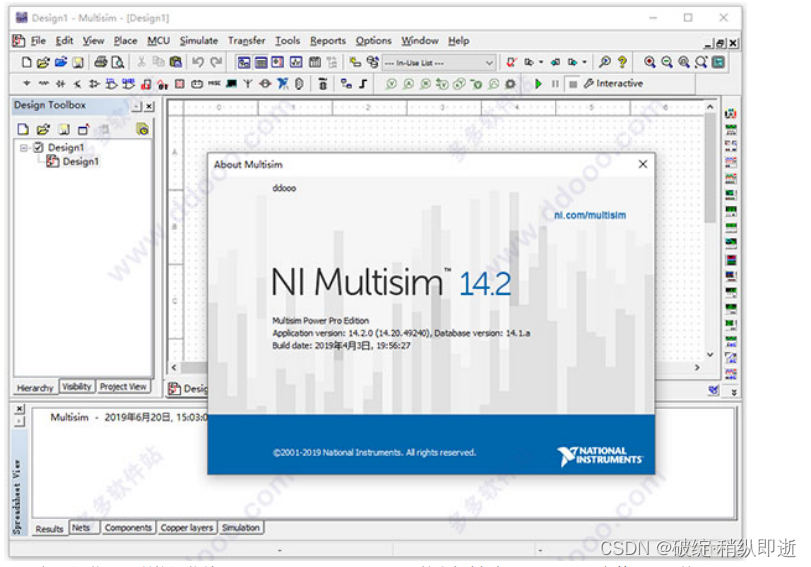
Task: Toggle the Spreadsheet View panel
Action: pos(261,63)
